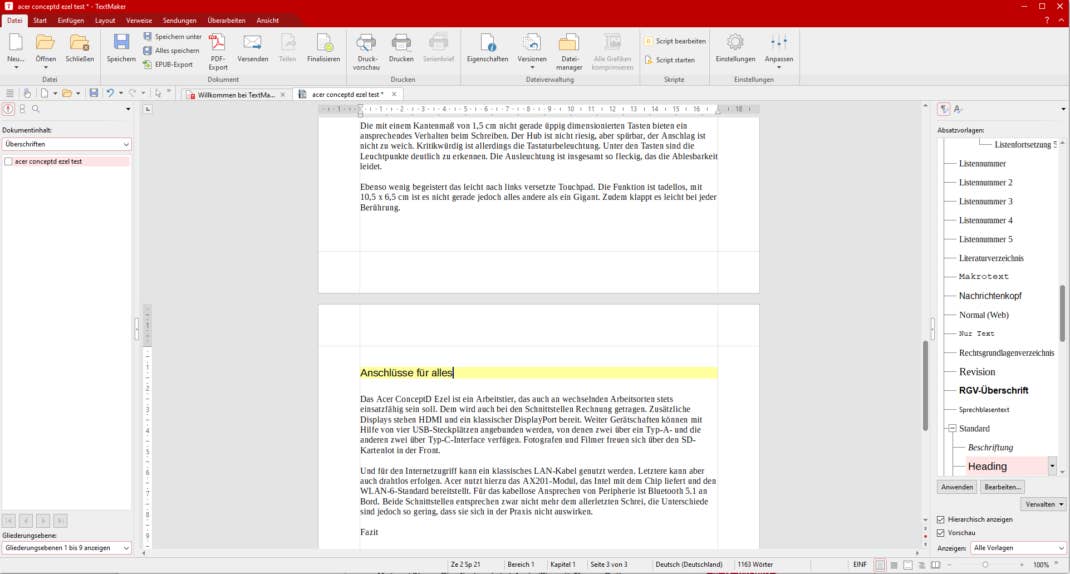Open Einstellungen gear icon
1070x574 pixels.
(735, 42)
